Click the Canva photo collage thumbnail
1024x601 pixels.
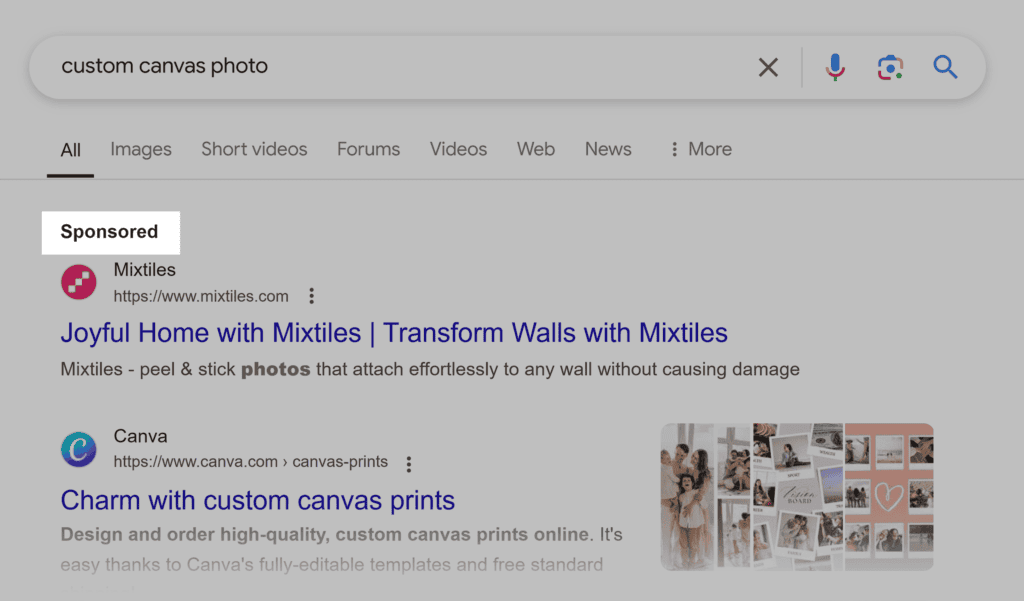(797, 496)
